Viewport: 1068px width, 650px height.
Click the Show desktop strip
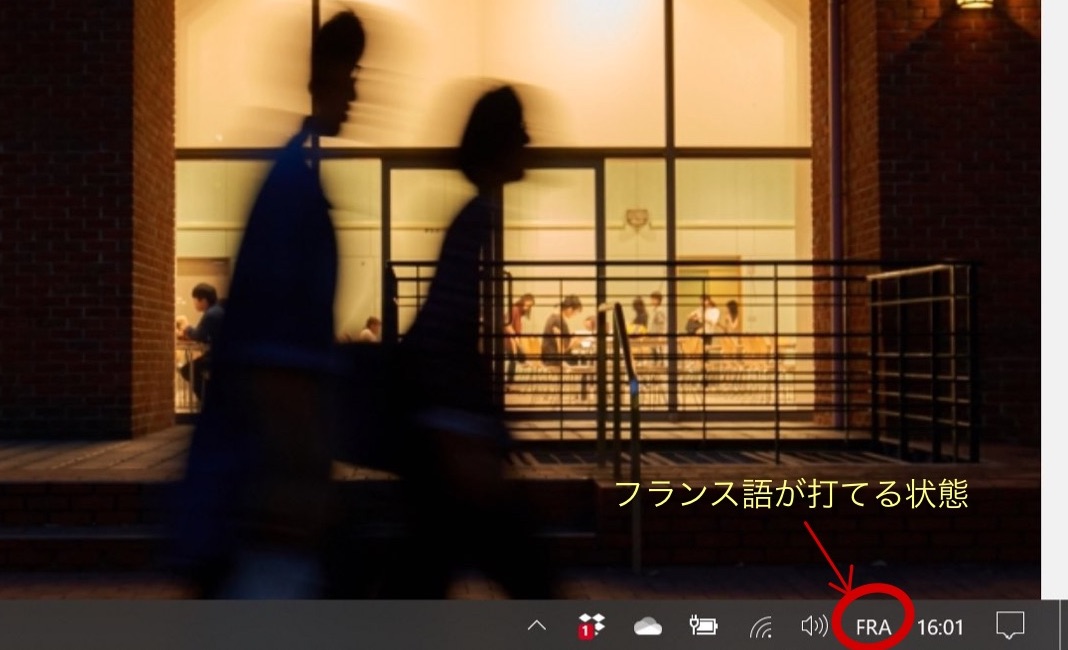[1063, 625]
